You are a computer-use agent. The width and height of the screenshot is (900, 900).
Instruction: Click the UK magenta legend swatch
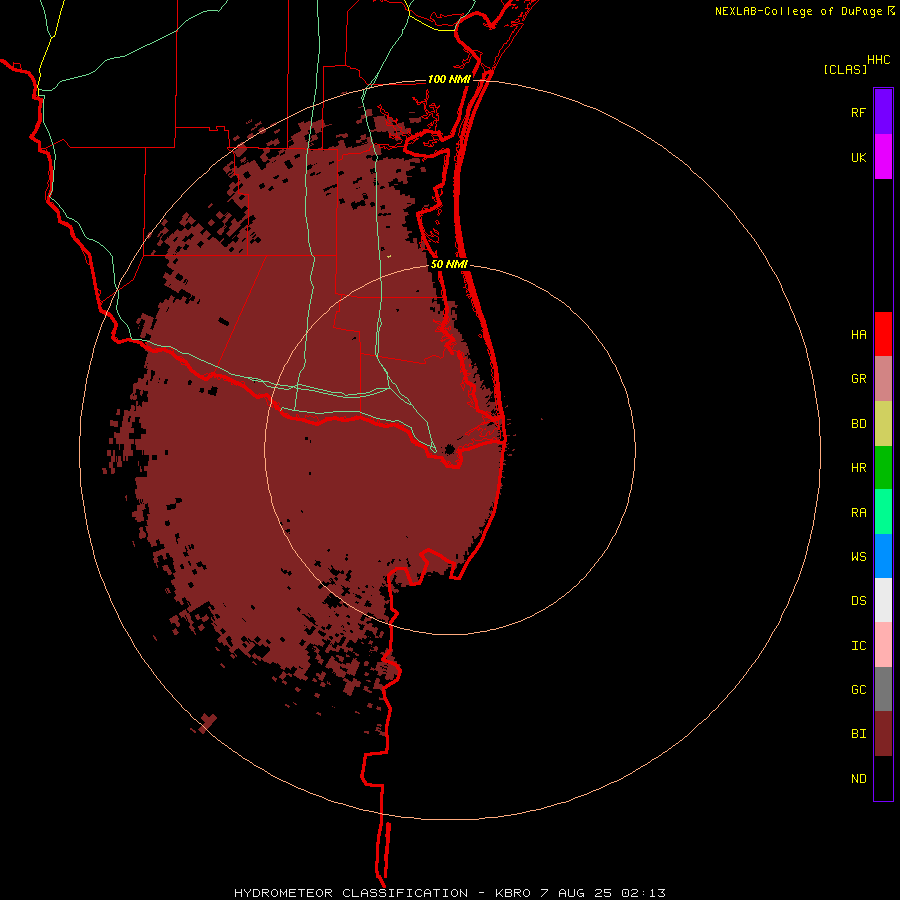tap(883, 157)
